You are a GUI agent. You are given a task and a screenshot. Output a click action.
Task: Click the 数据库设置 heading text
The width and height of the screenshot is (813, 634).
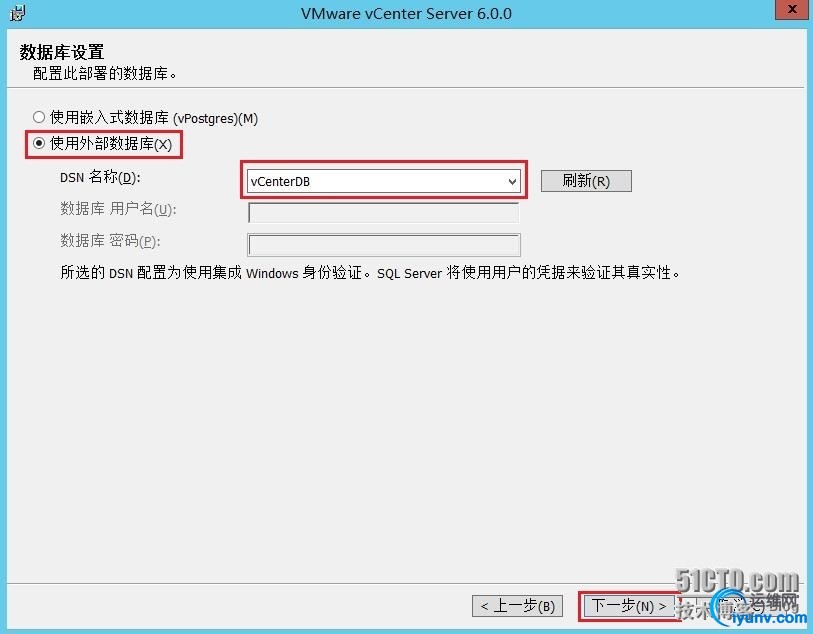[62, 52]
